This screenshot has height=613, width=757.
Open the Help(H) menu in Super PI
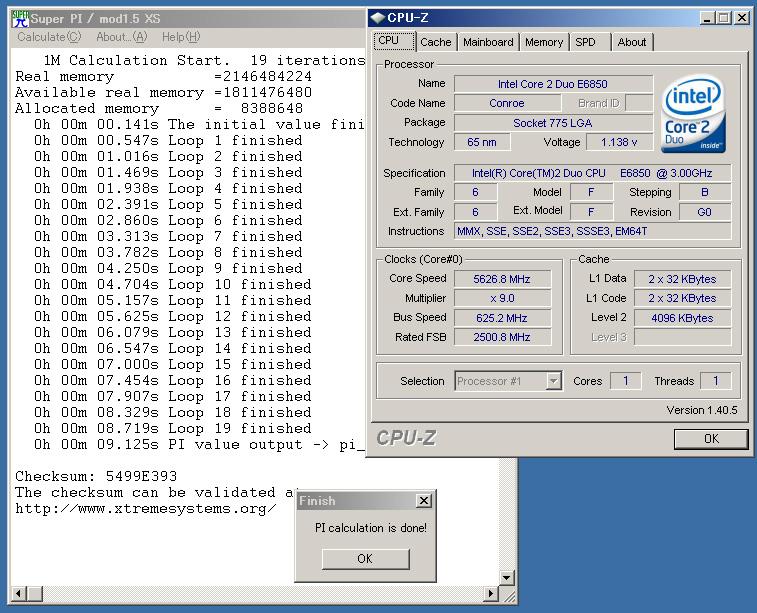(181, 37)
